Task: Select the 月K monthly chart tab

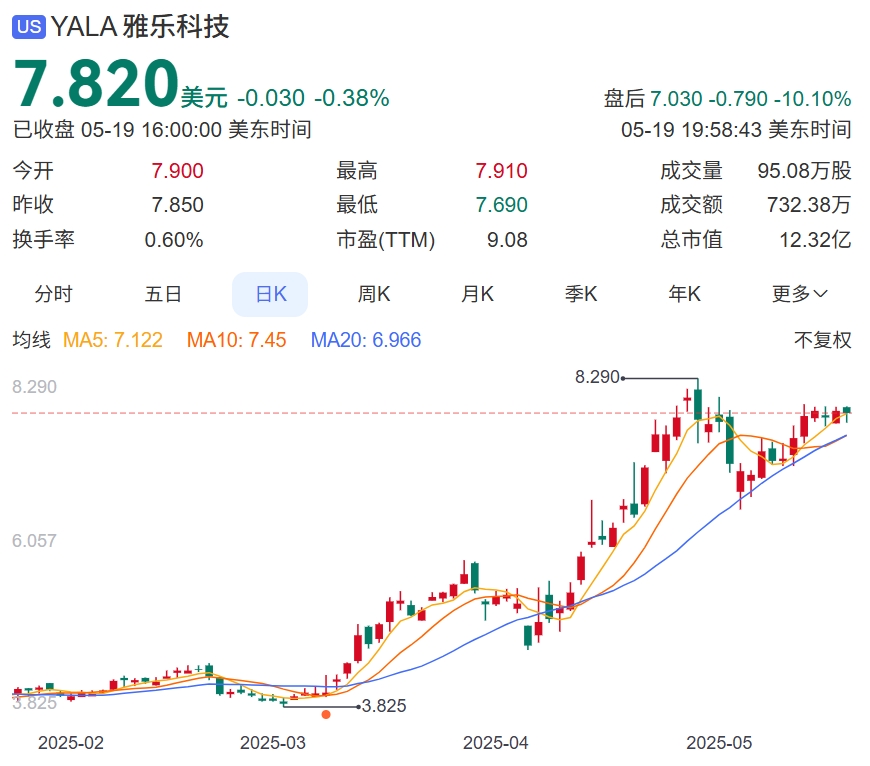Action: click(x=478, y=293)
